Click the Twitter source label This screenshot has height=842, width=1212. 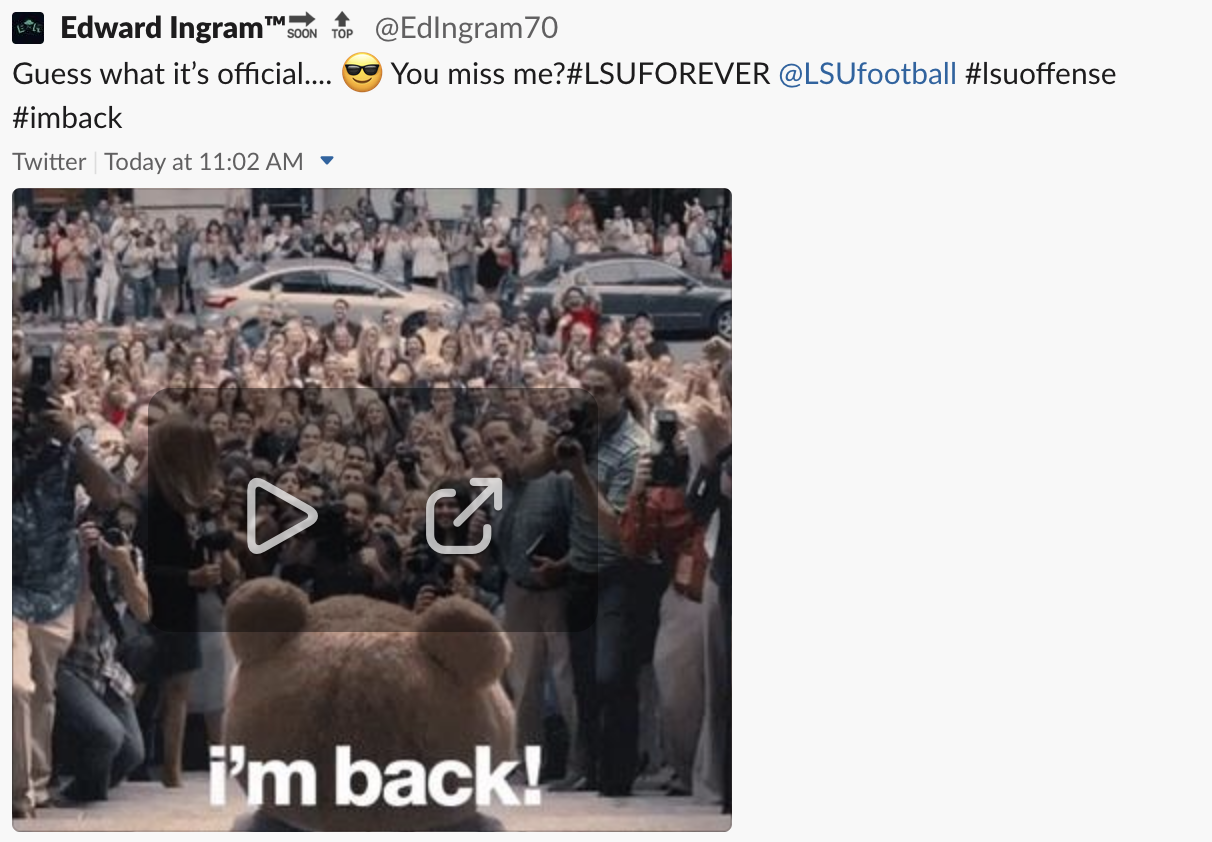pos(49,162)
